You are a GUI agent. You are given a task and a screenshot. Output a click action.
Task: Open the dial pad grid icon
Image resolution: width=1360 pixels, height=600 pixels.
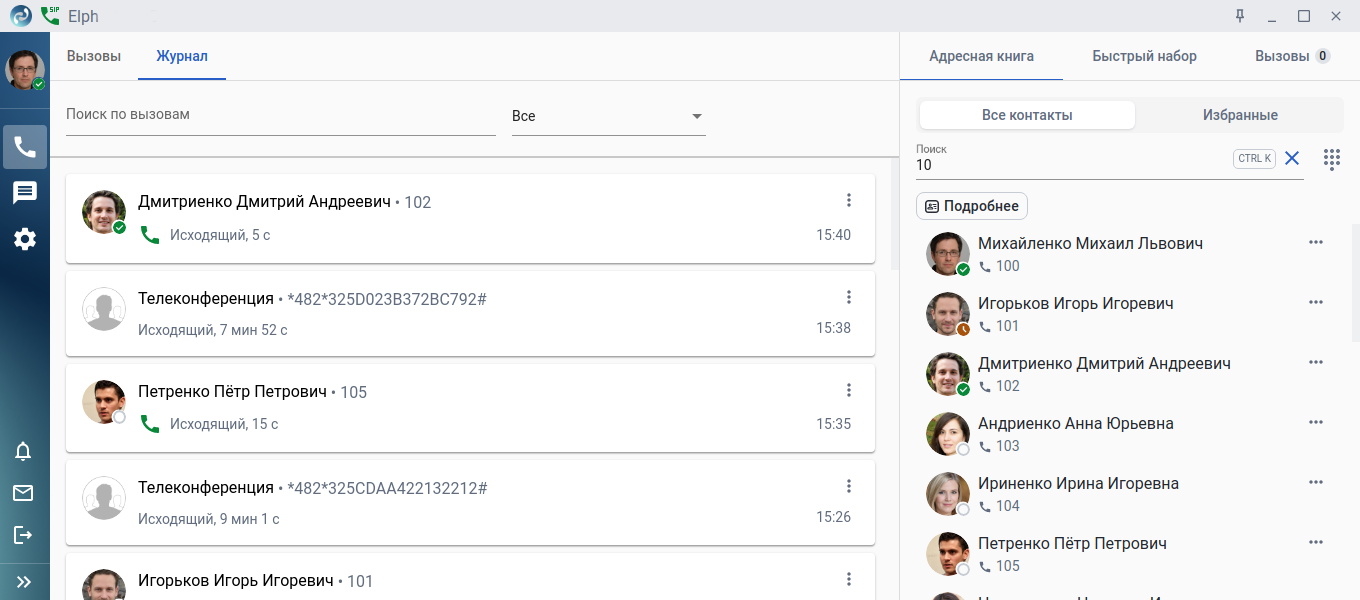(x=1331, y=159)
